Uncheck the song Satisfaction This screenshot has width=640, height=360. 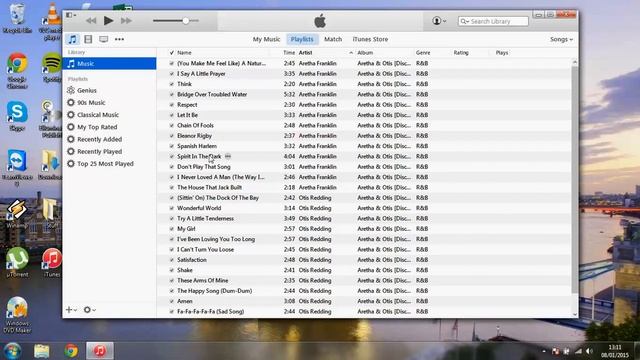click(x=171, y=260)
